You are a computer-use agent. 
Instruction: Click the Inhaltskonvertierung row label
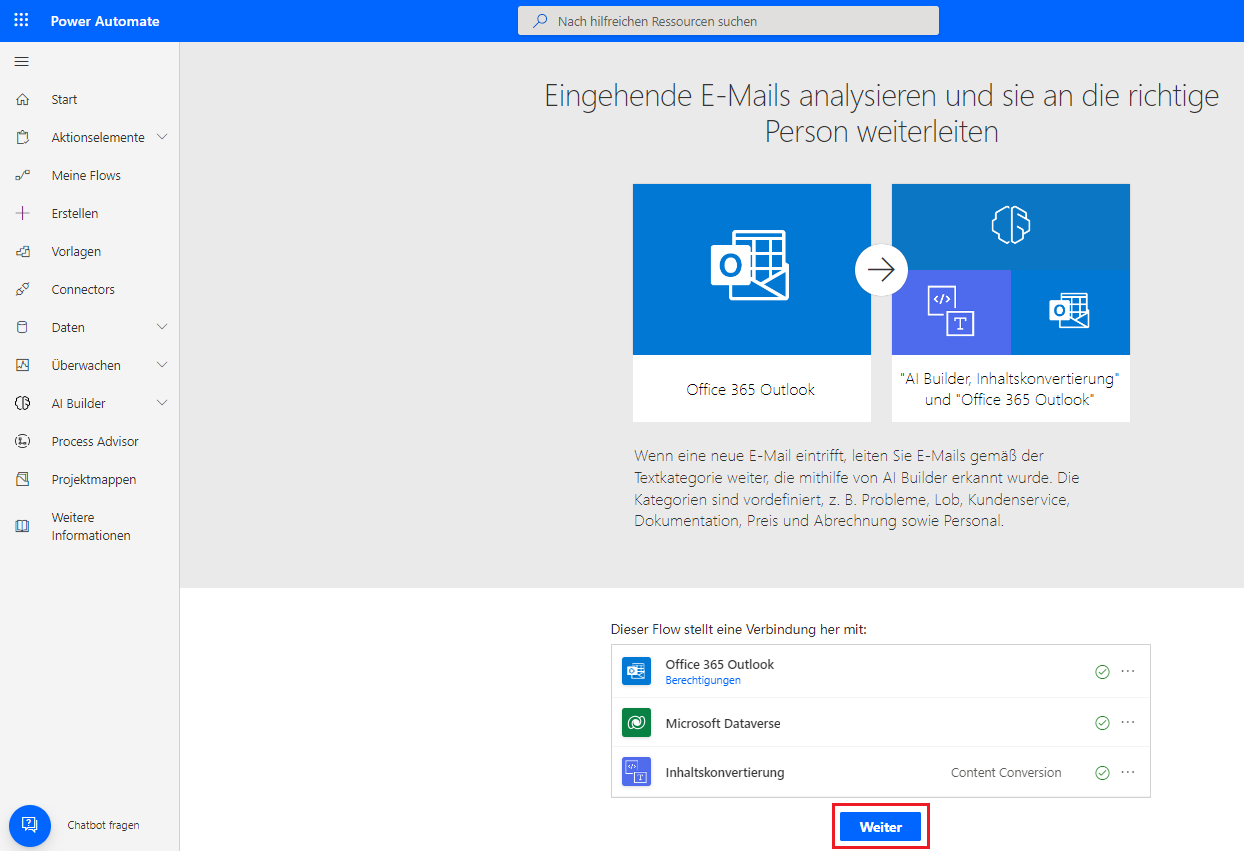coord(725,773)
